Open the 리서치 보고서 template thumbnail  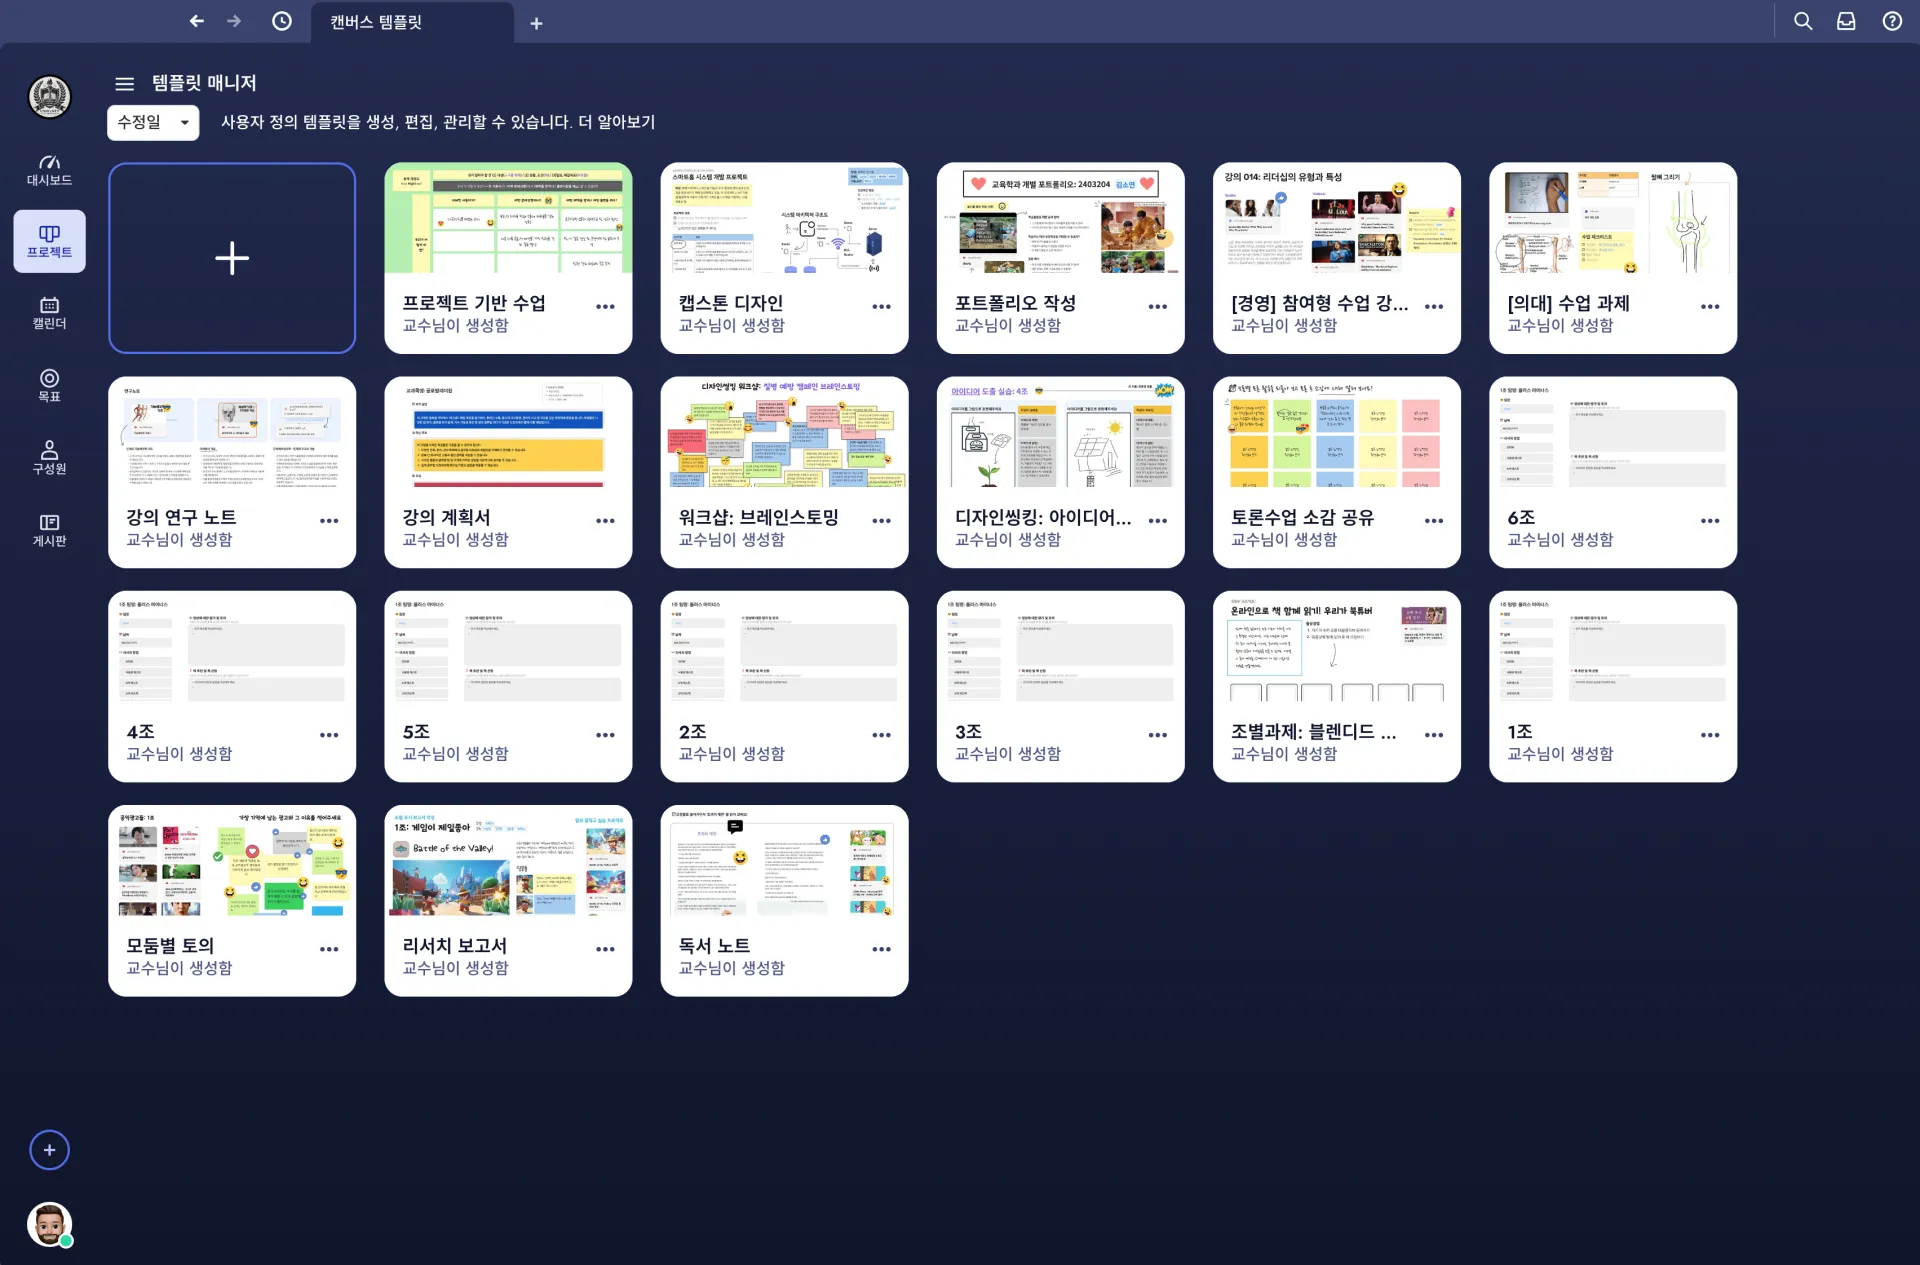coord(508,861)
